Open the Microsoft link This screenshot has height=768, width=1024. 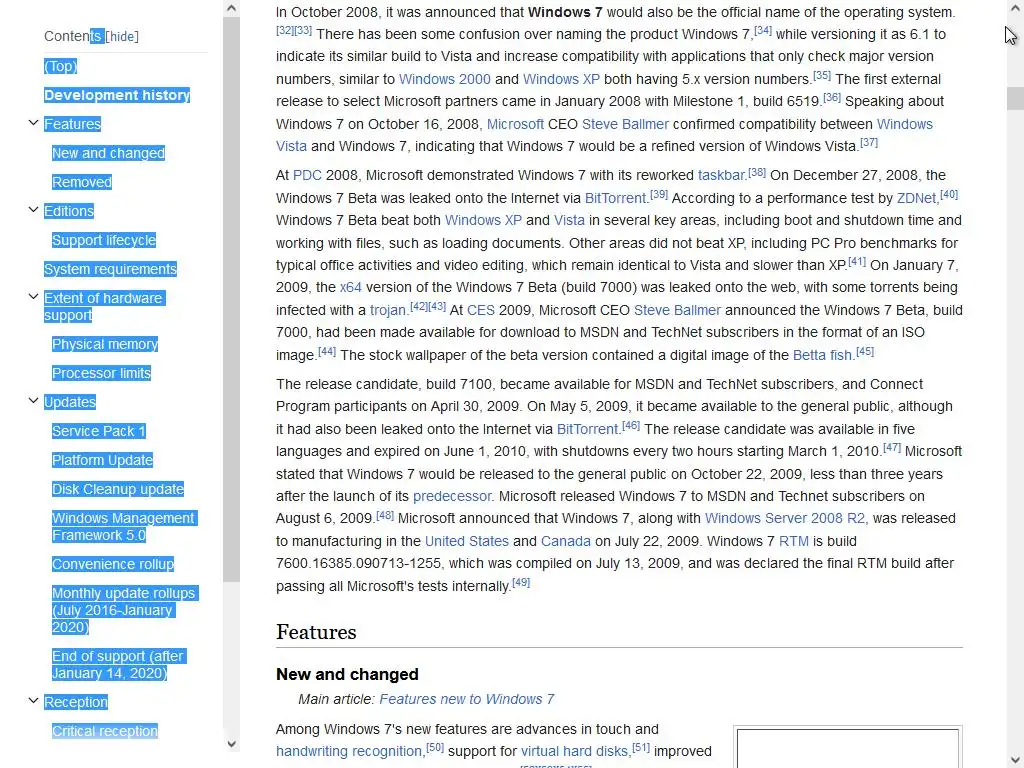pos(515,124)
